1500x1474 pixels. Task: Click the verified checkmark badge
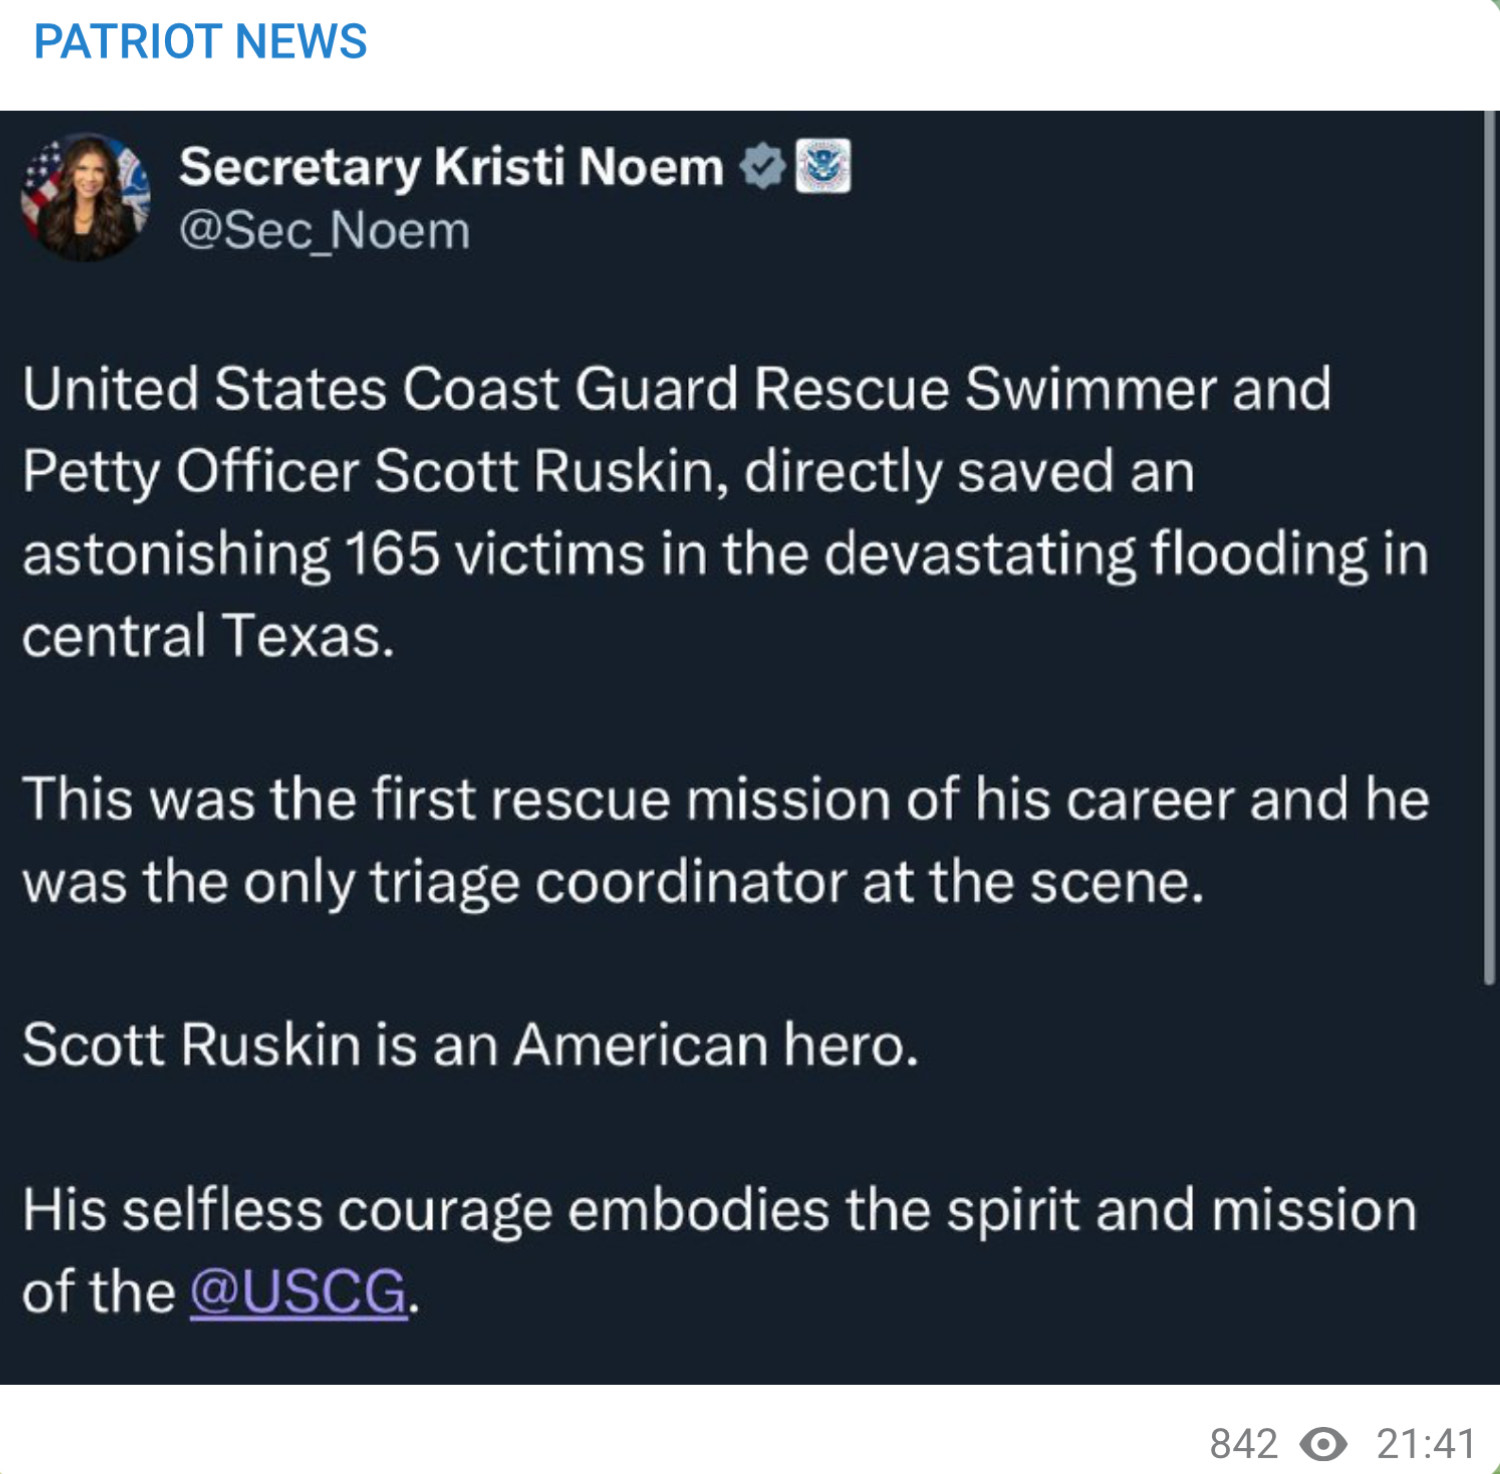(x=763, y=166)
